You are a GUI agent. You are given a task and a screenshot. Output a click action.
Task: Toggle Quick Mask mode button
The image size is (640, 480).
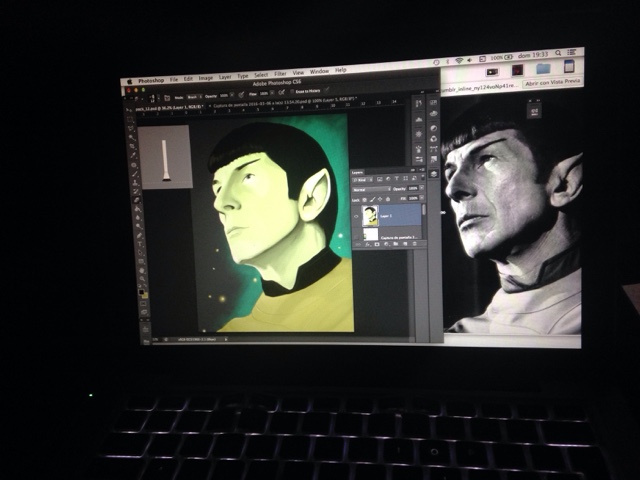[143, 304]
